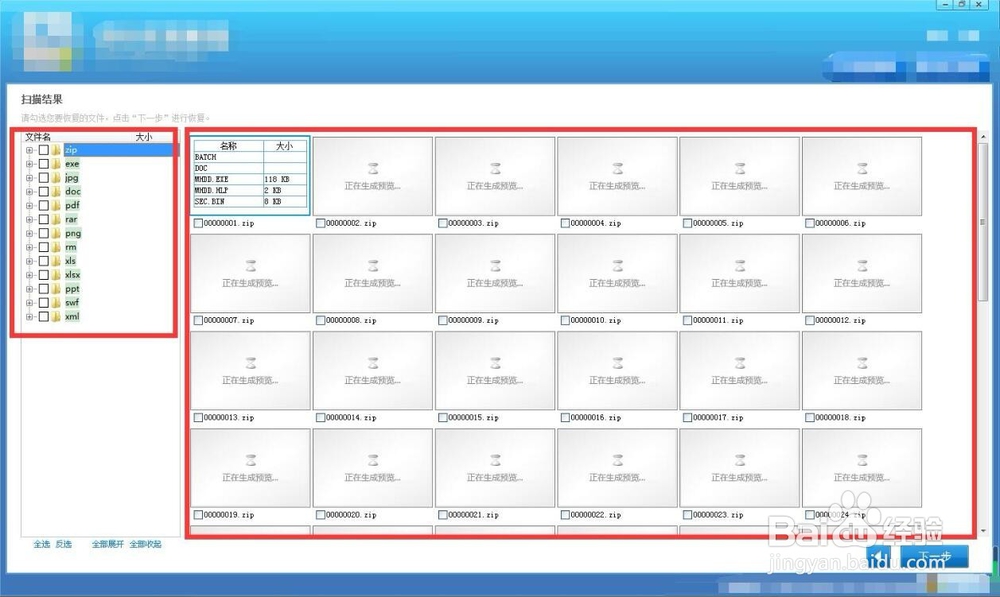Click the jpg folder icon in tree

(57, 178)
